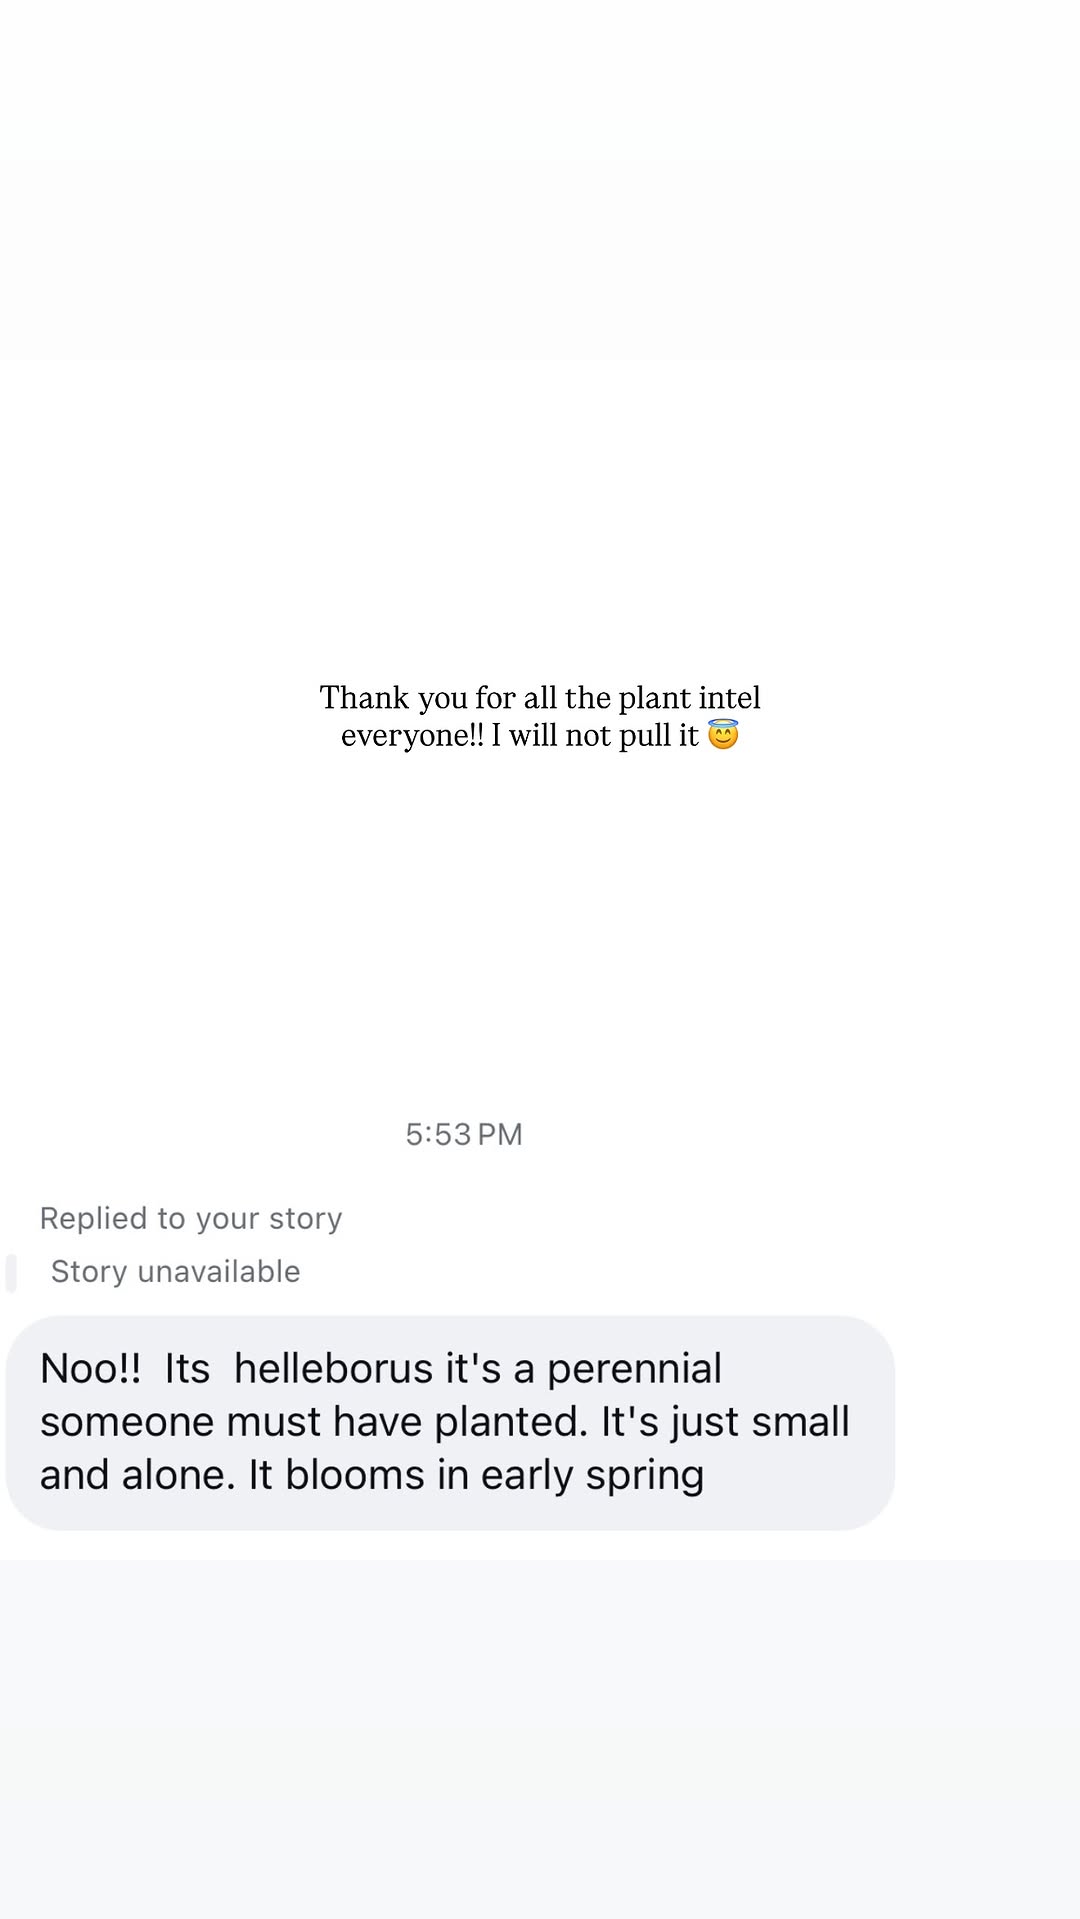Tap "someone must have planted" in the message
Image resolution: width=1080 pixels, height=1919 pixels.
point(312,1422)
